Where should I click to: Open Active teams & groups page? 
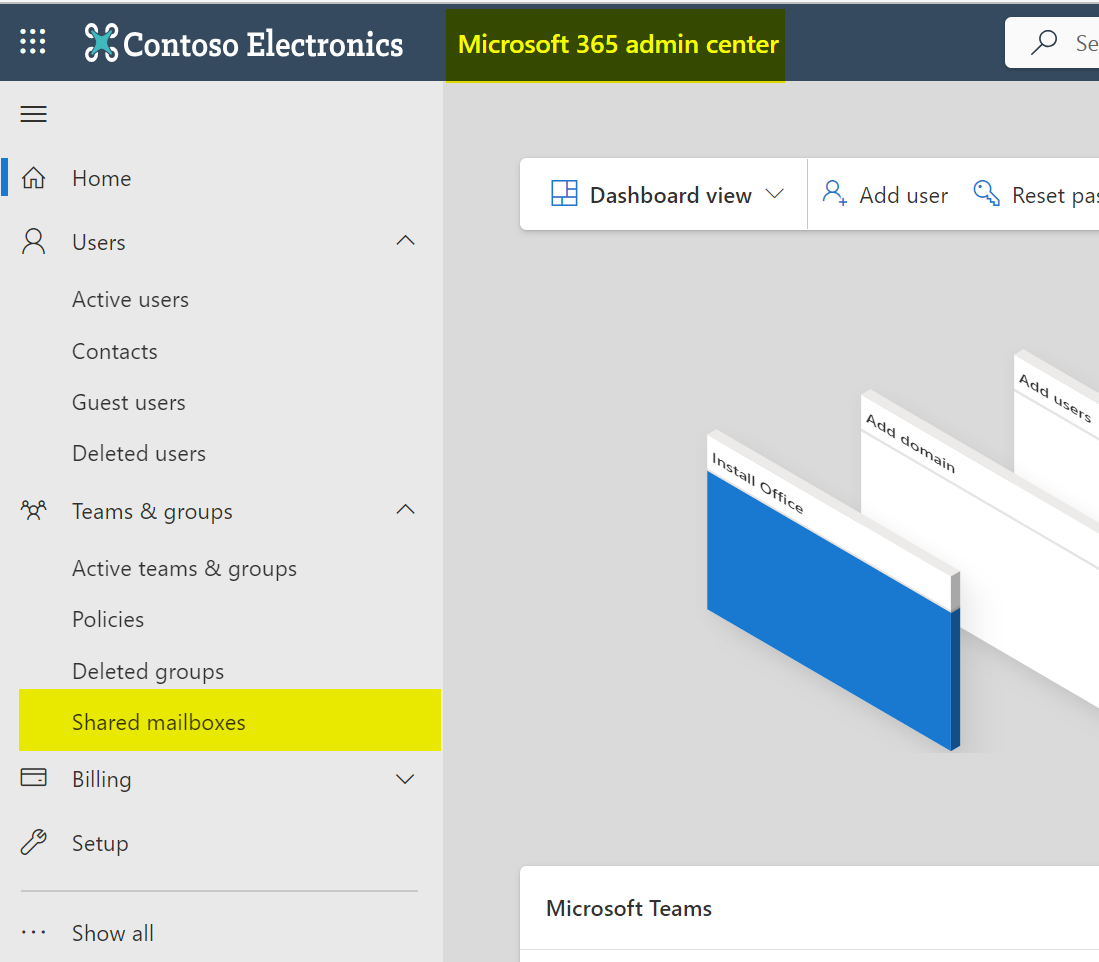184,569
